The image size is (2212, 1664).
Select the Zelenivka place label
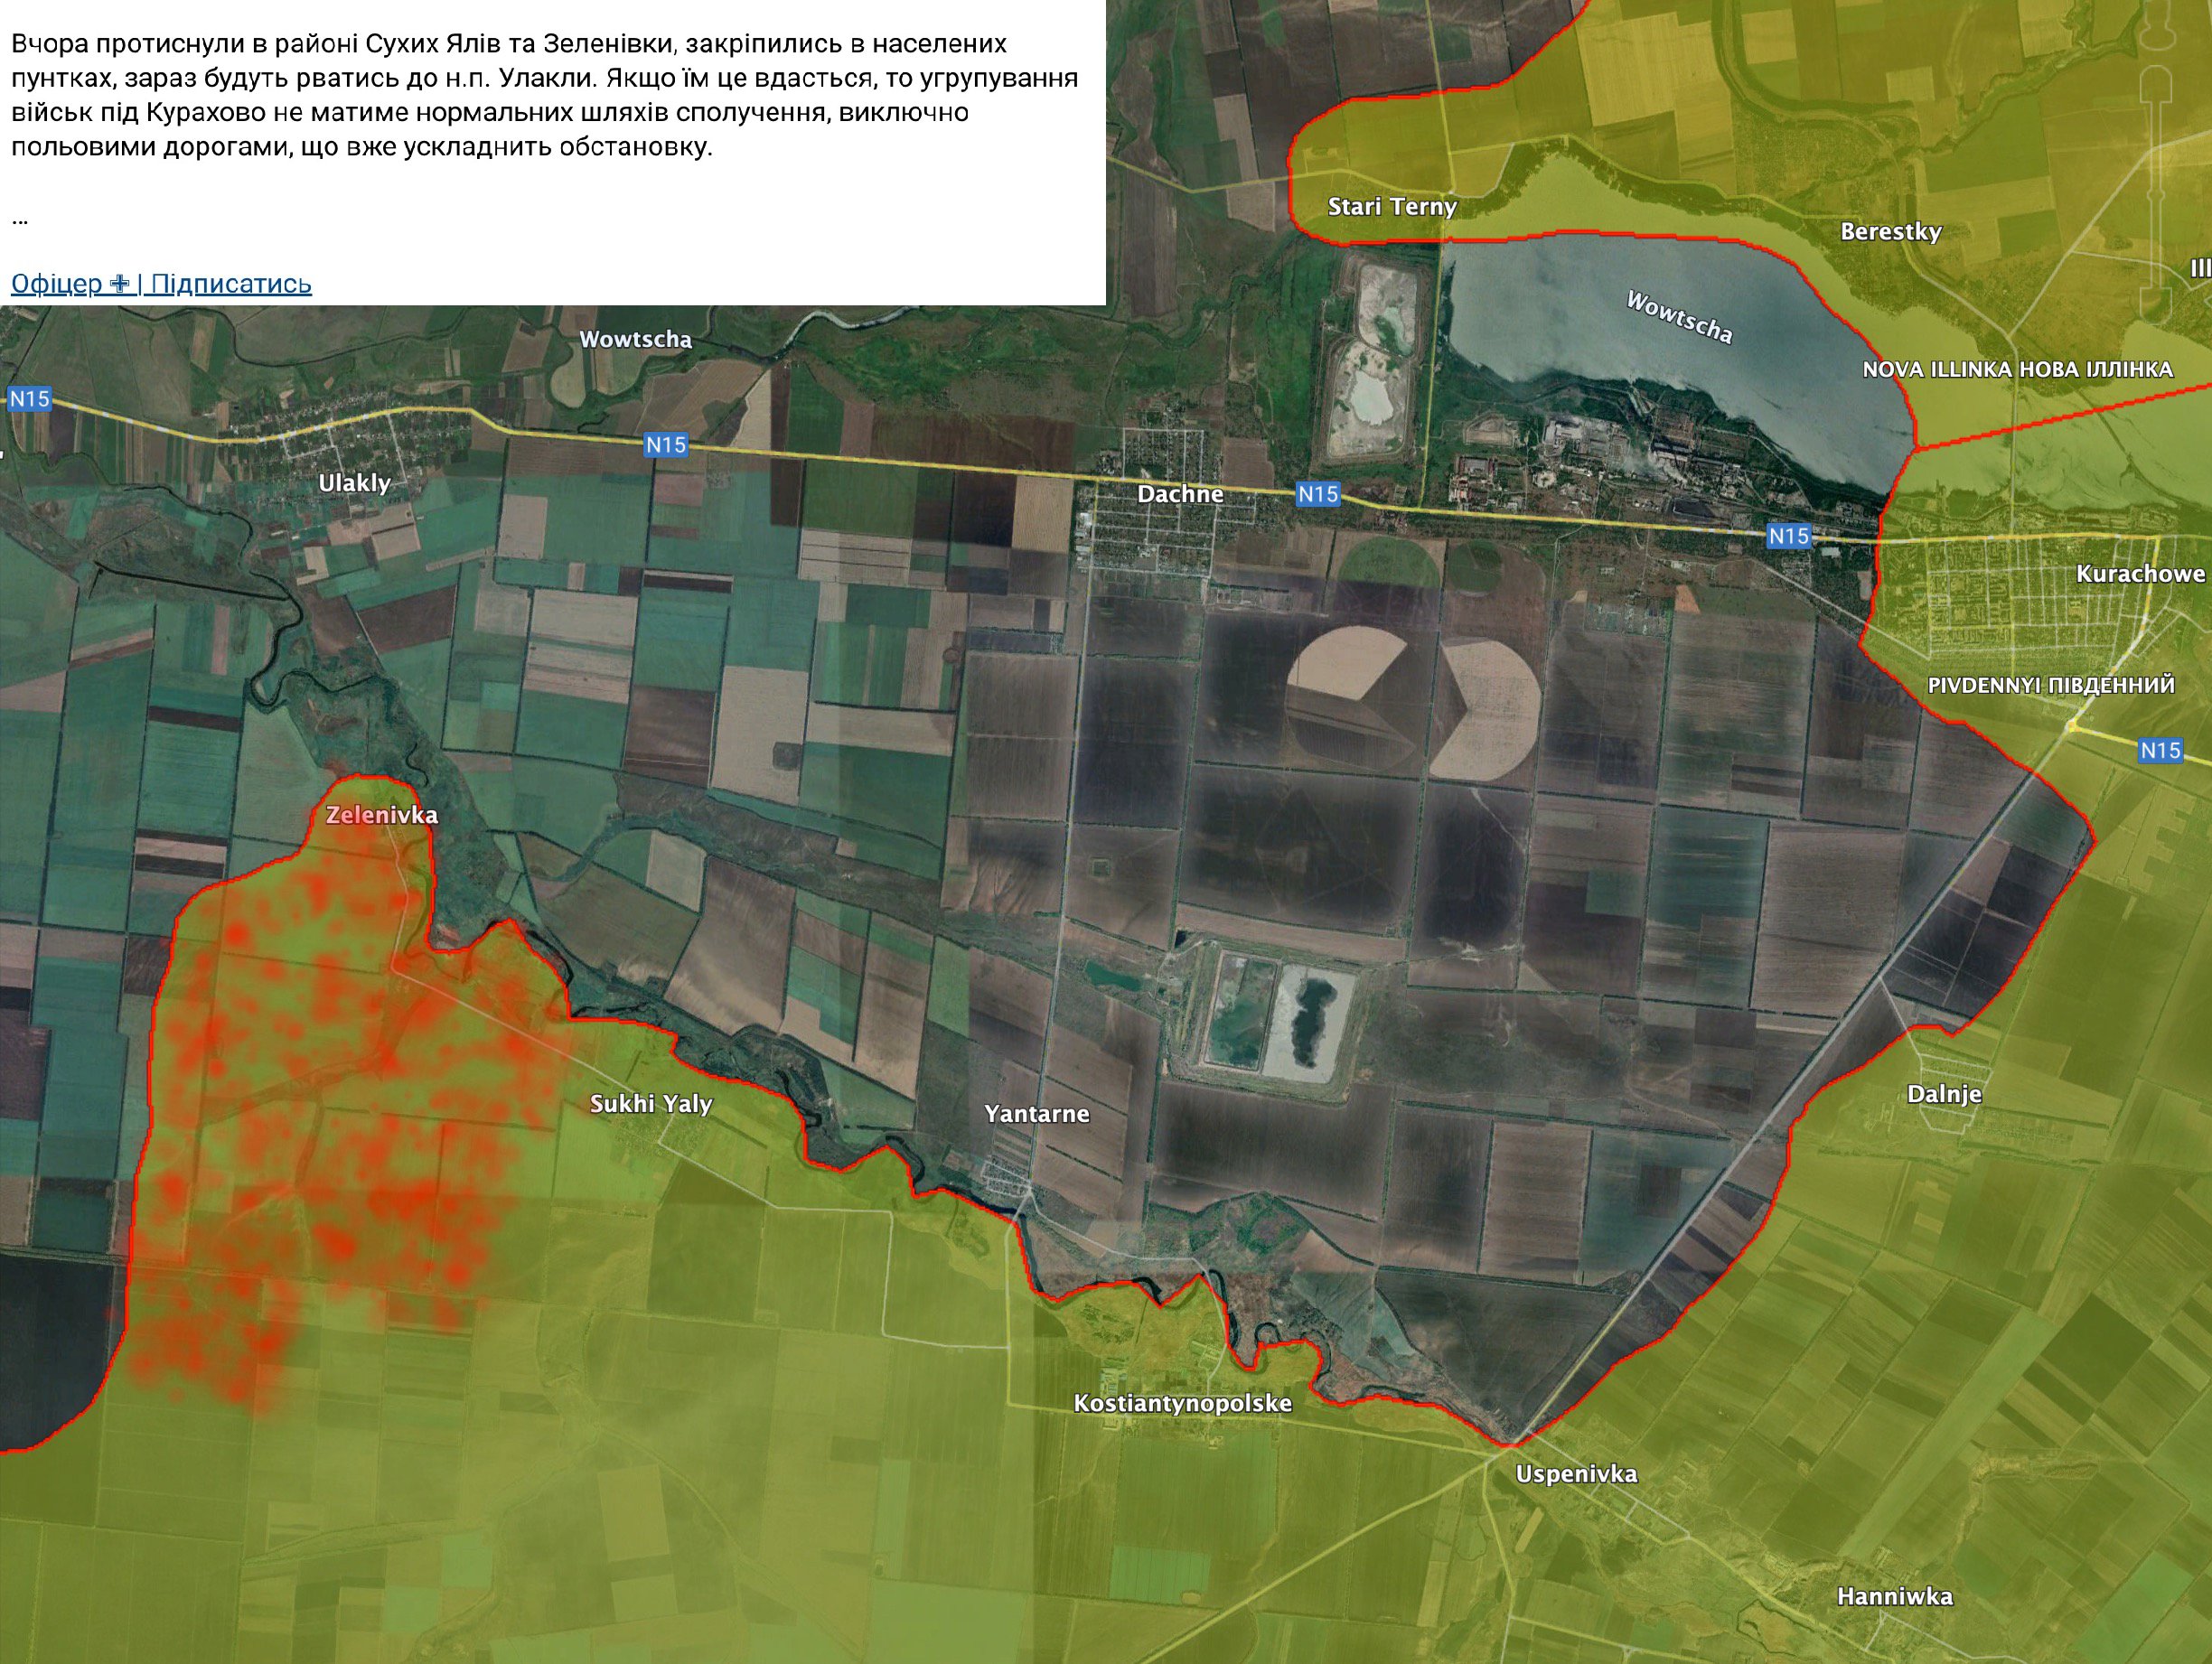point(382,815)
